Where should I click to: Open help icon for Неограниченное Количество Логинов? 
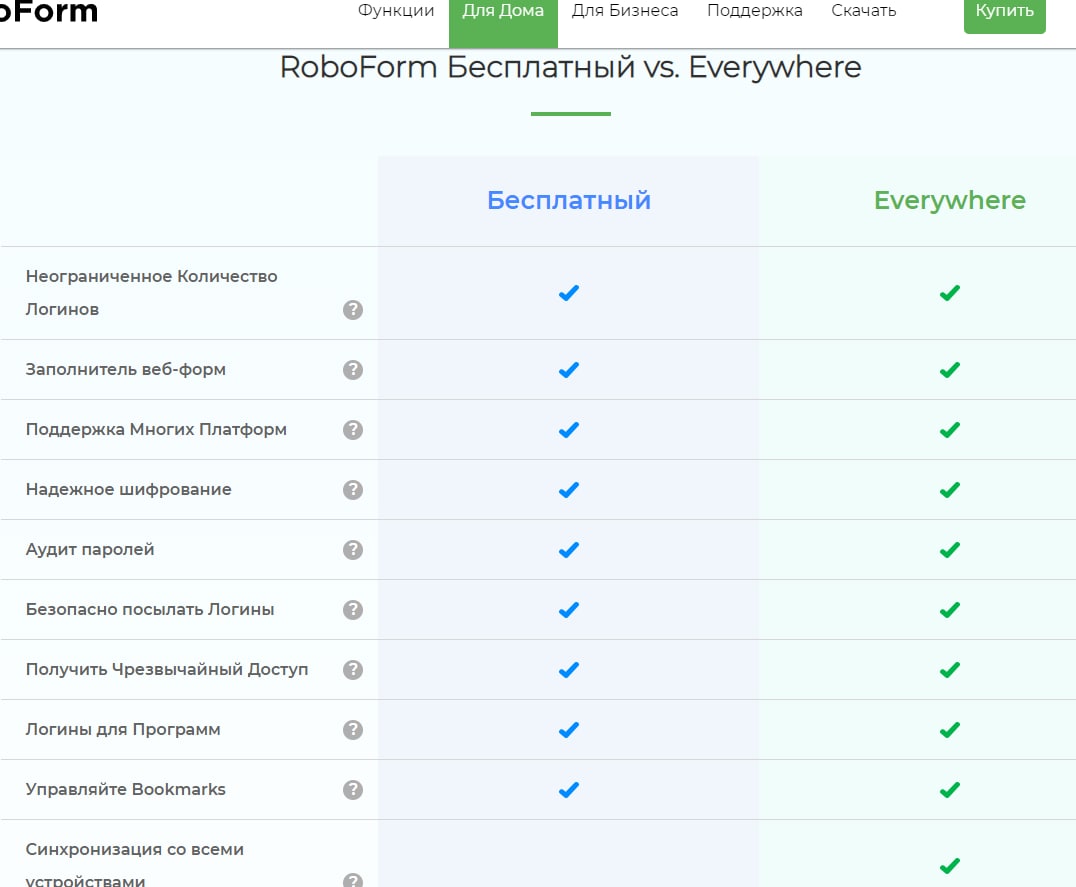click(x=353, y=310)
